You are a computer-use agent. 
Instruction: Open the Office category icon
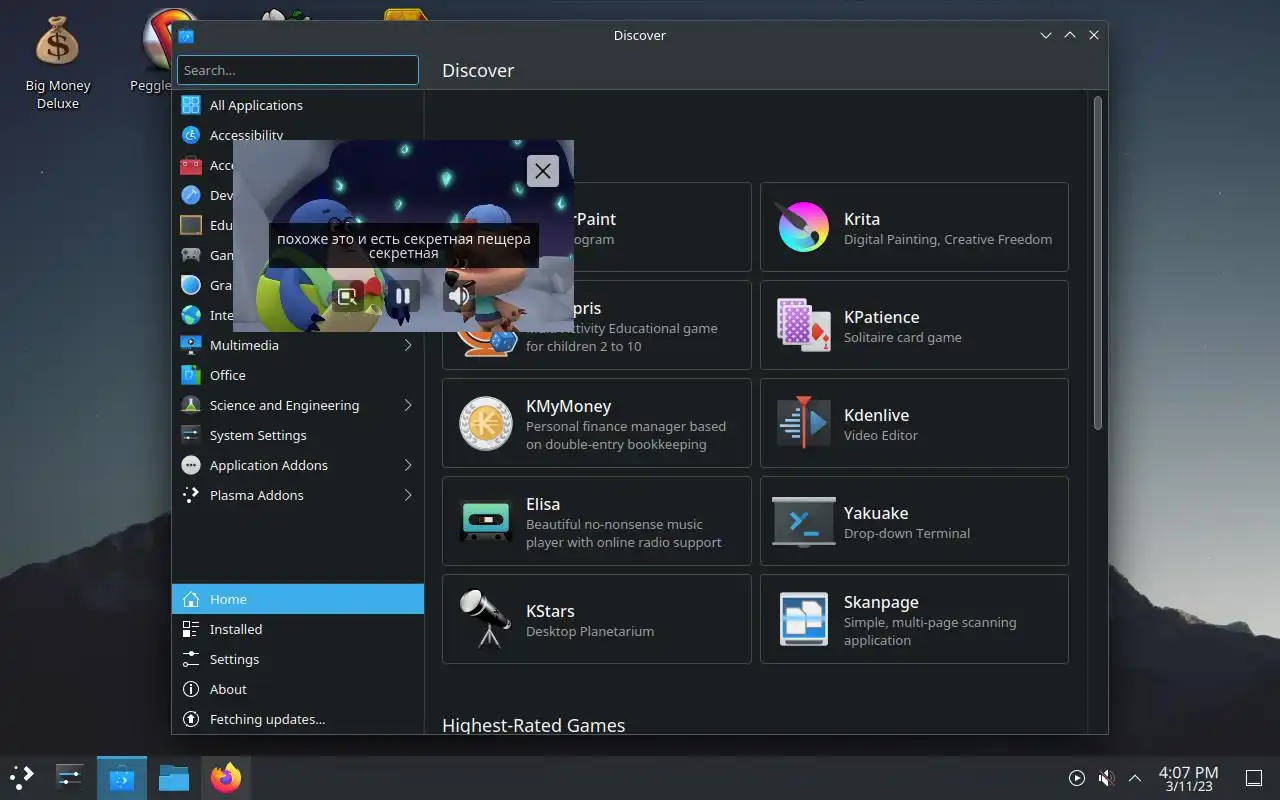click(x=191, y=375)
